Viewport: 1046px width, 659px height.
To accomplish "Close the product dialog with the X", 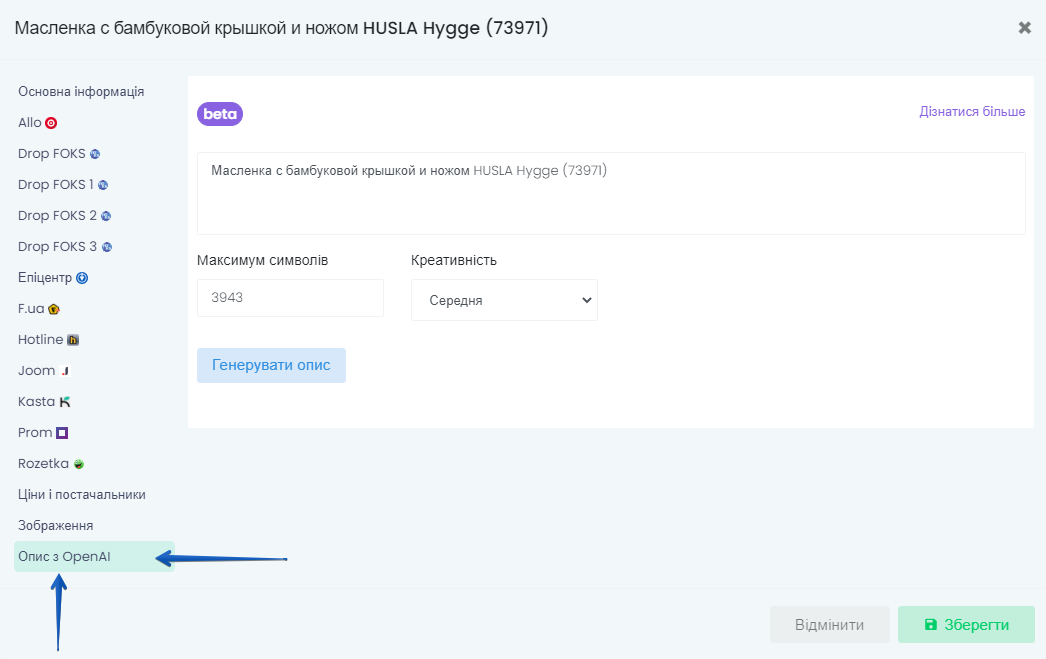I will point(1025,27).
